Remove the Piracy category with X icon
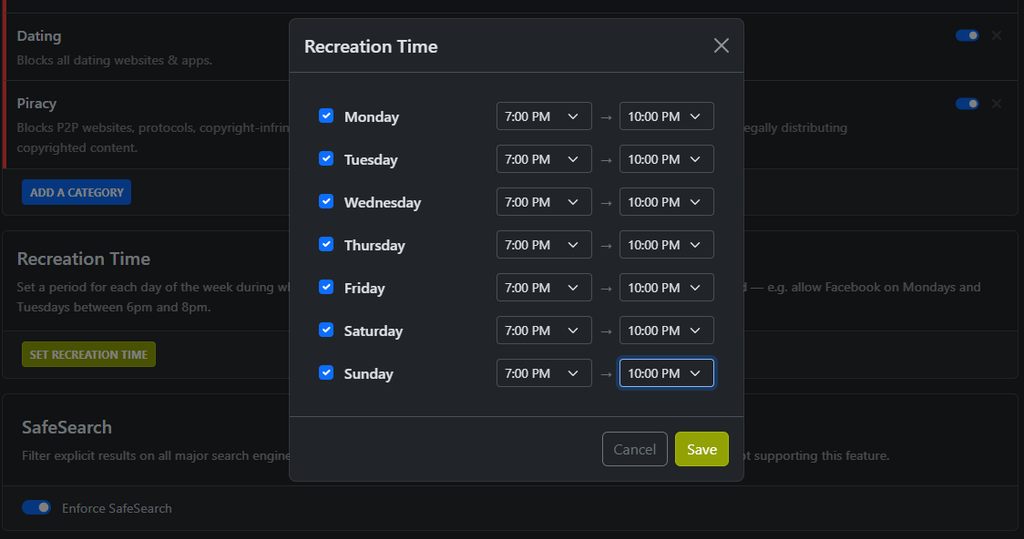 click(997, 103)
